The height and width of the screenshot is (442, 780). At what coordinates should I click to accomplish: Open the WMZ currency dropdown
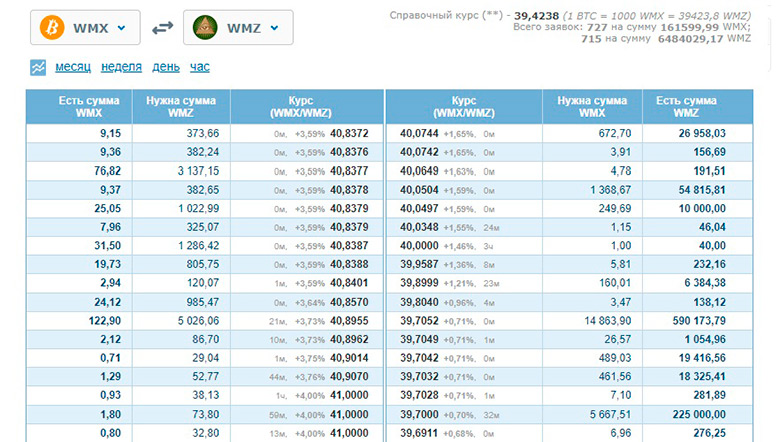pyautogui.click(x=238, y=27)
